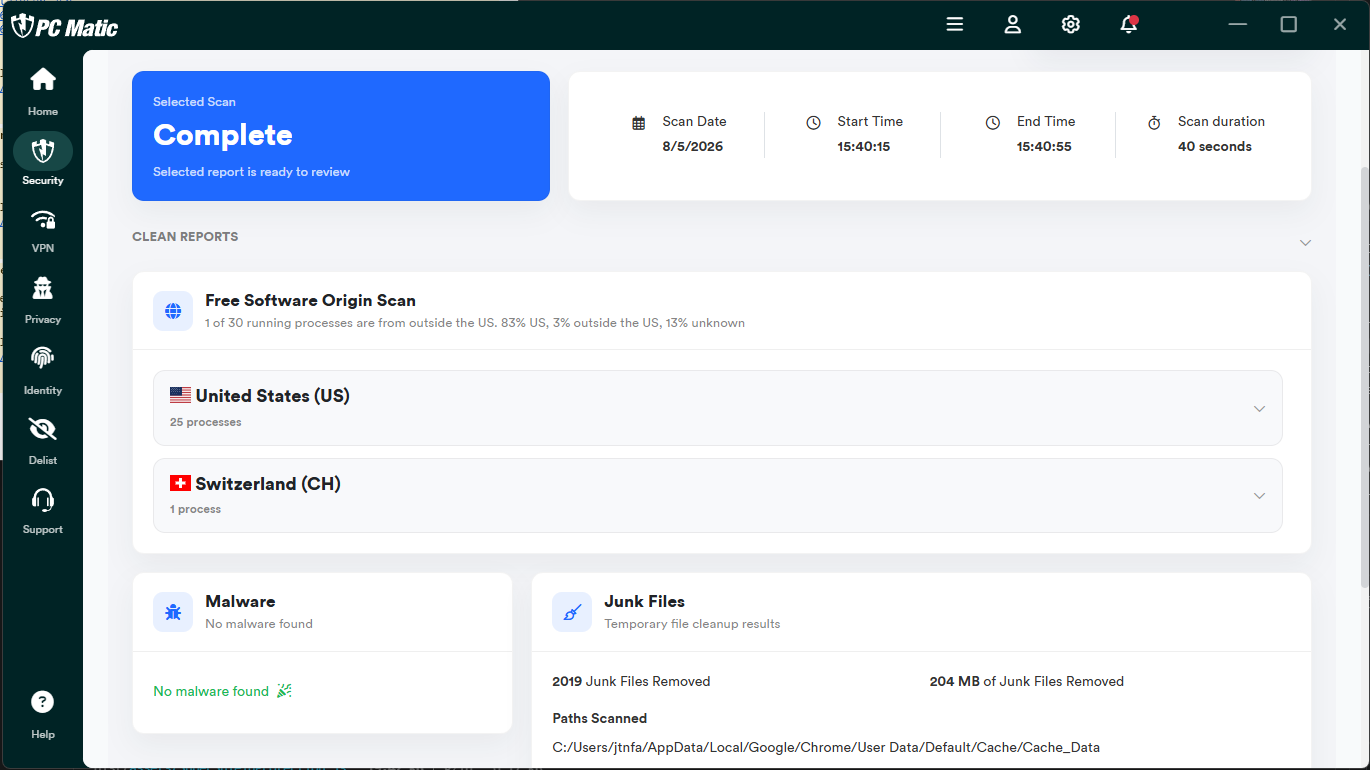Click the globe icon for Origin Scan
The image size is (1370, 770).
pyautogui.click(x=173, y=311)
